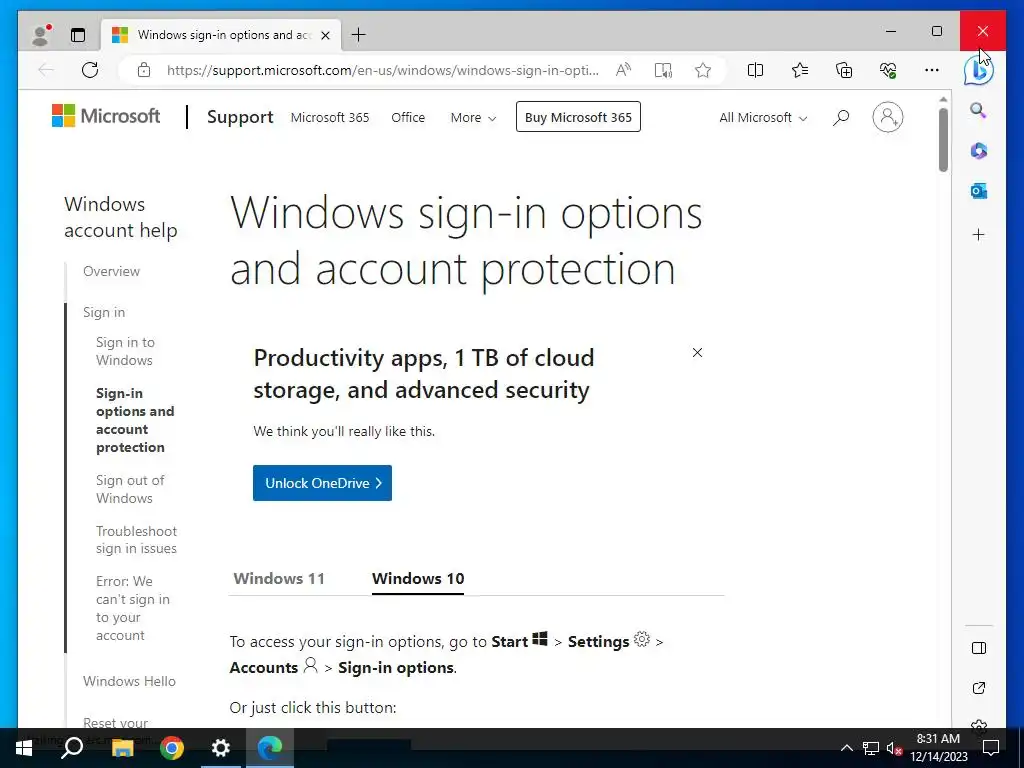Click the page vertical scrollbar thumb
Viewport: 1024px width, 768px height.
[x=943, y=140]
